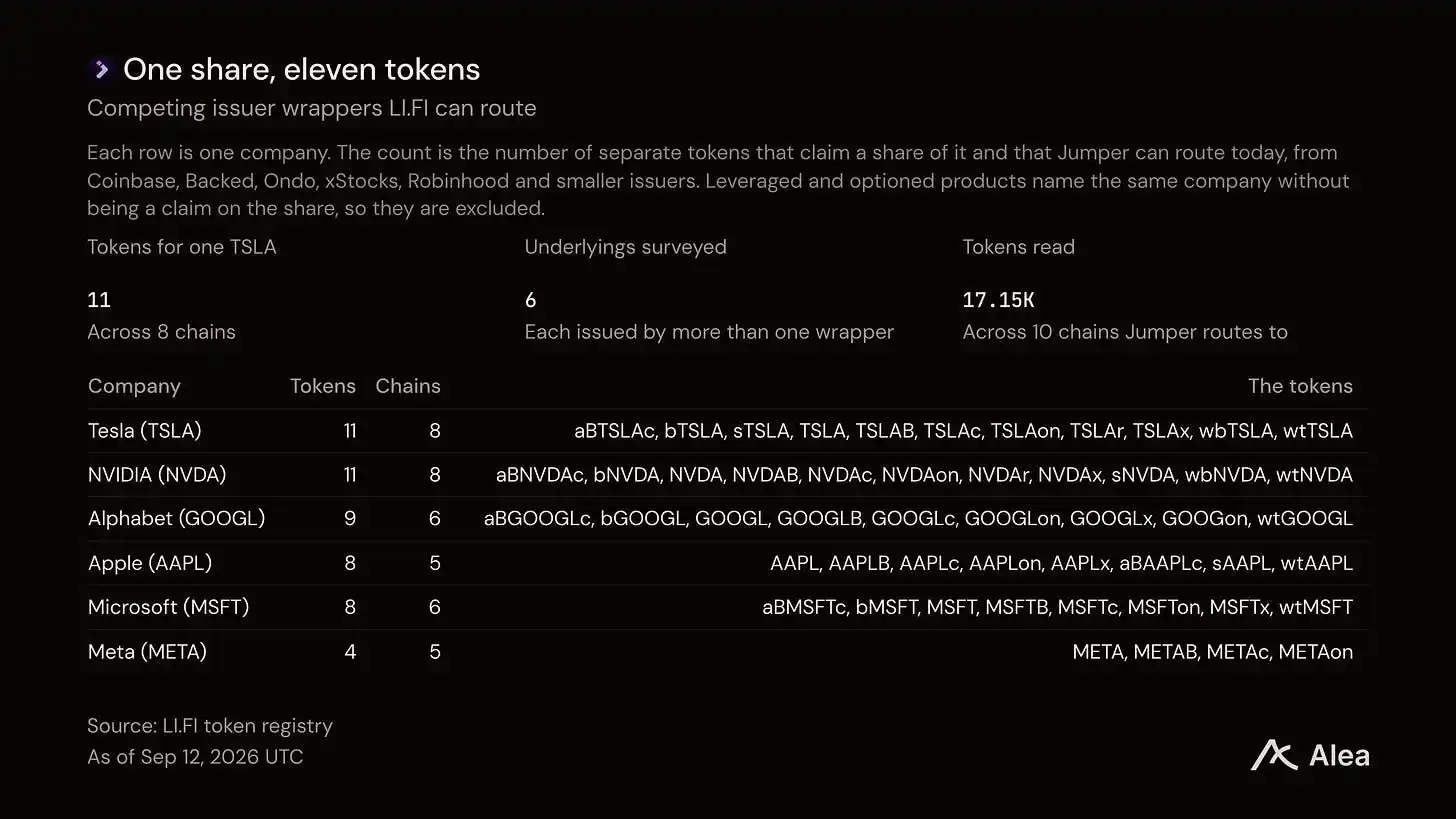This screenshot has height=819, width=1456.
Task: Click the Company column header
Action: click(x=134, y=387)
